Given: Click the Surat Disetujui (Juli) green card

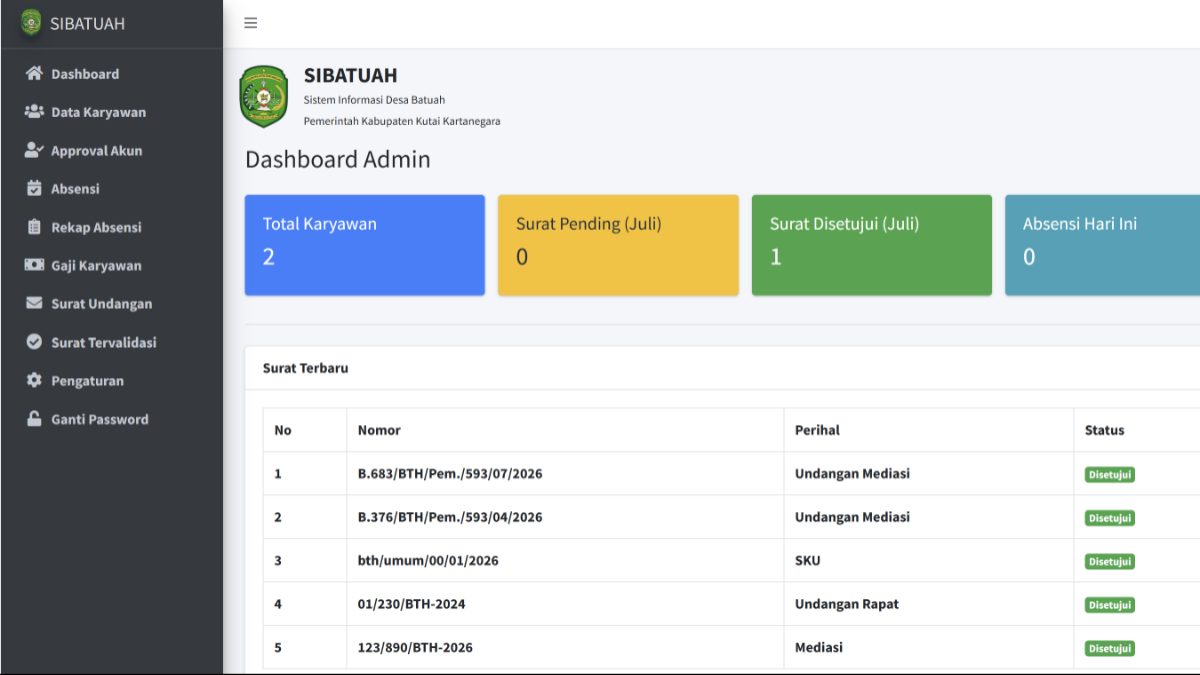Looking at the screenshot, I should coord(872,245).
